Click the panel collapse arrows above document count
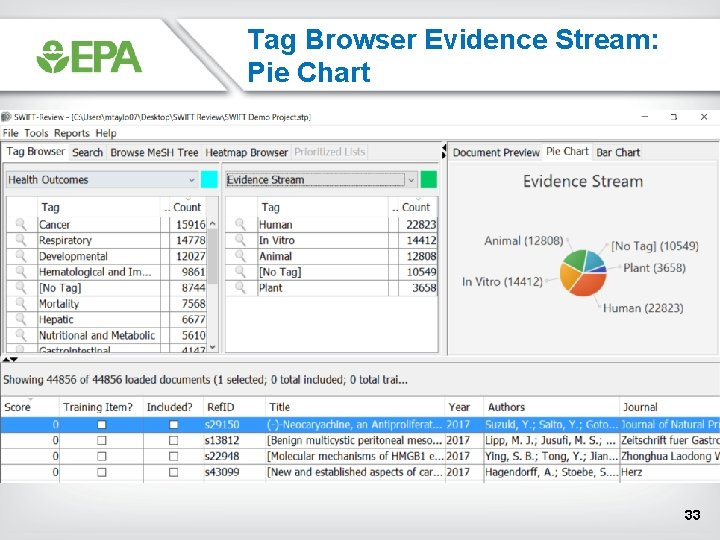This screenshot has width=720, height=540. tap(10, 360)
